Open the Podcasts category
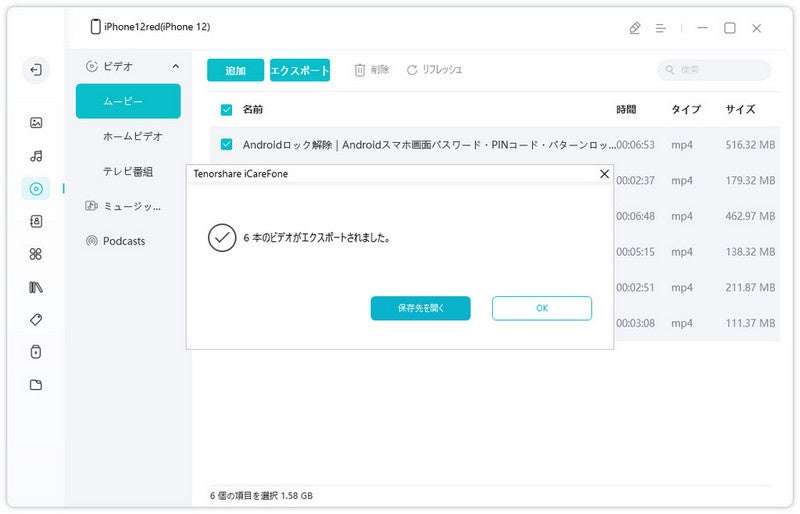Viewport: 800px width, 514px height. point(115,241)
